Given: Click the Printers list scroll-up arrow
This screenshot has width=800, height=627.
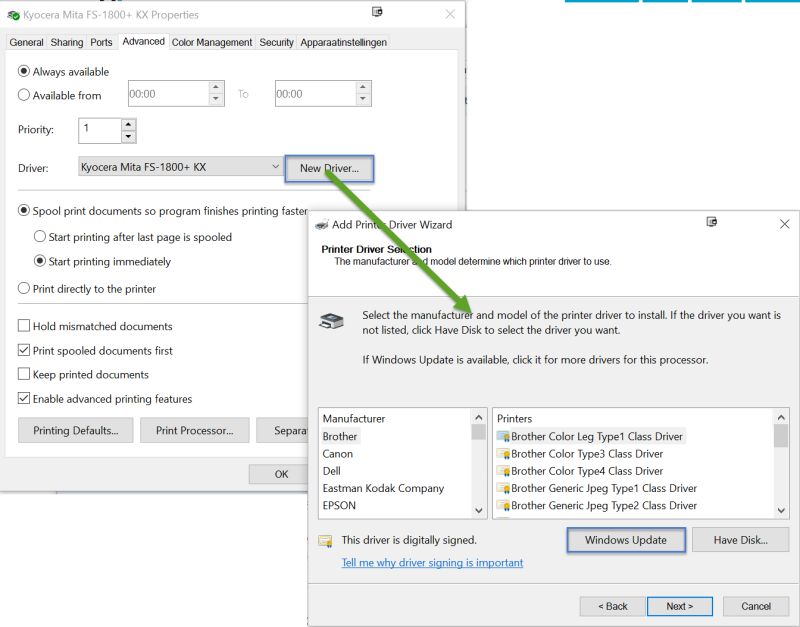Looking at the screenshot, I should click(x=783, y=419).
